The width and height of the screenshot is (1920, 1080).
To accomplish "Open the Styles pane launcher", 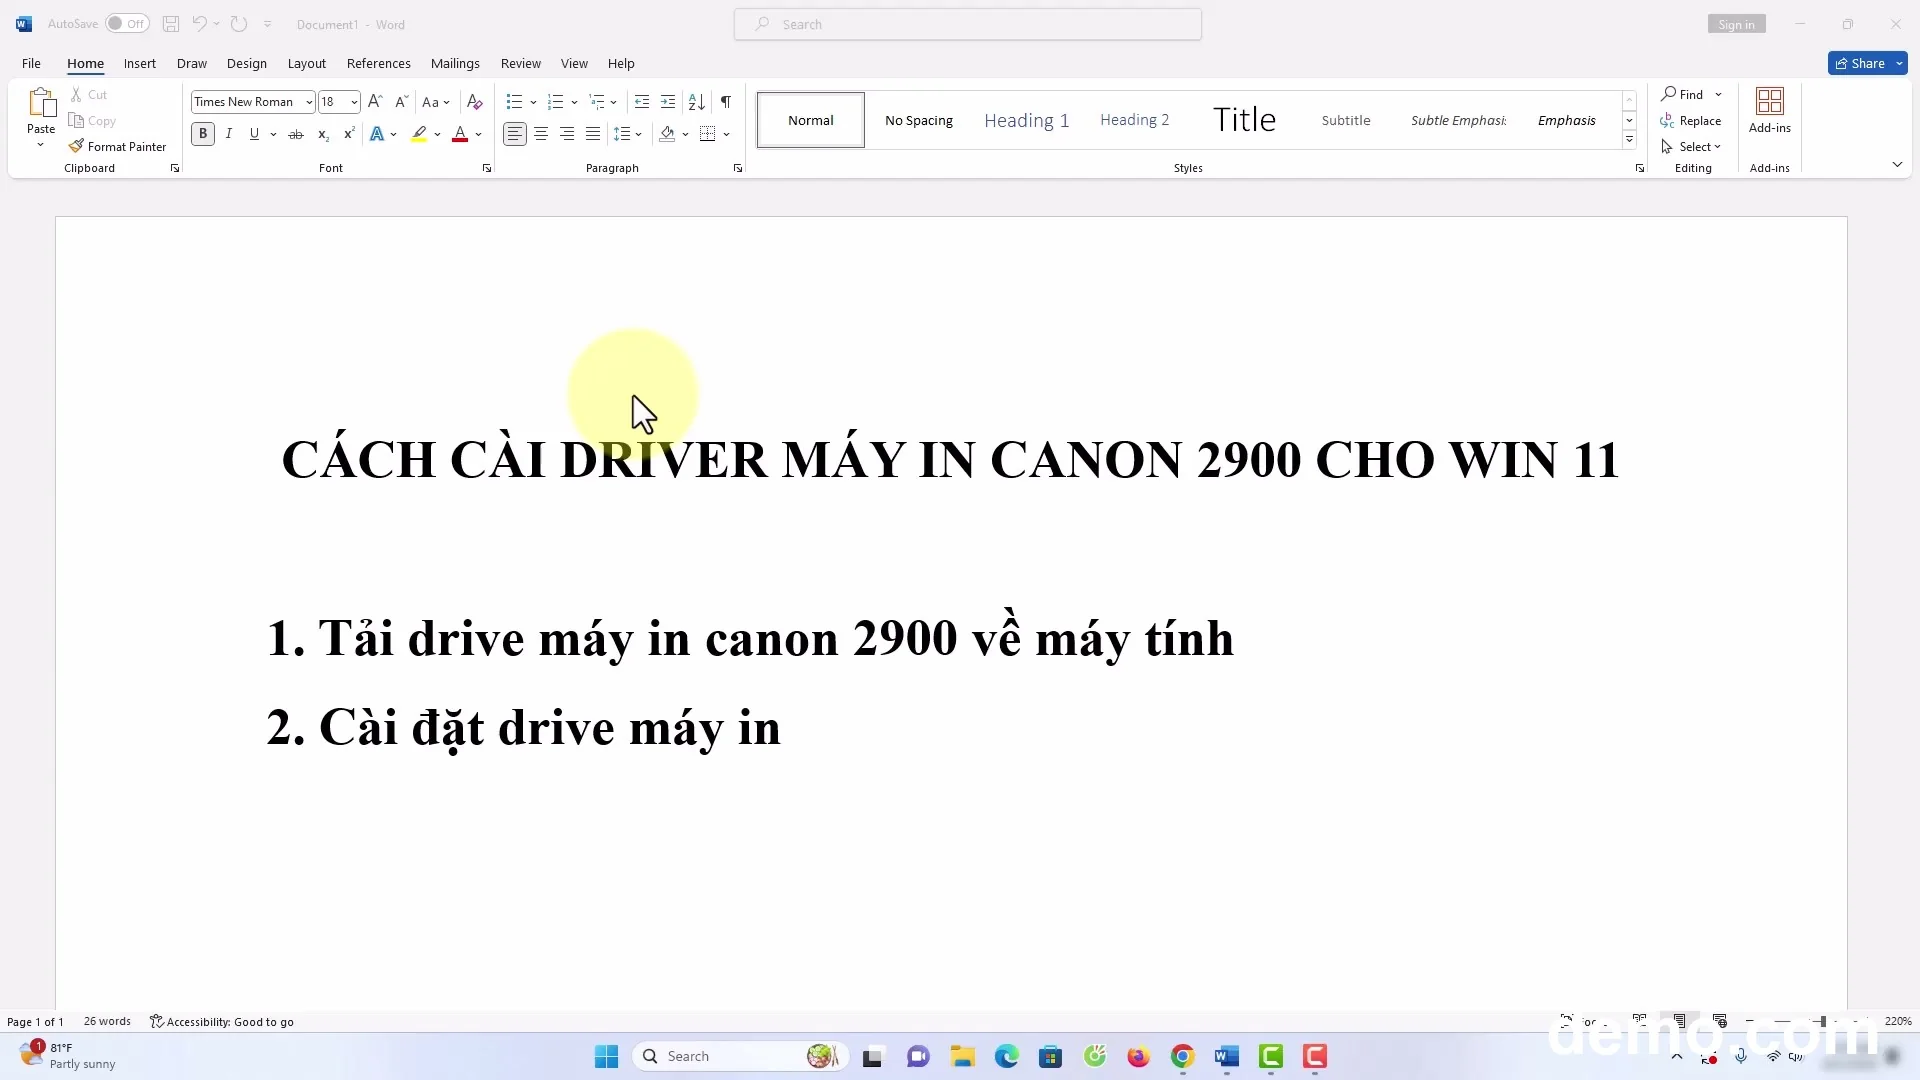I will tap(1640, 168).
